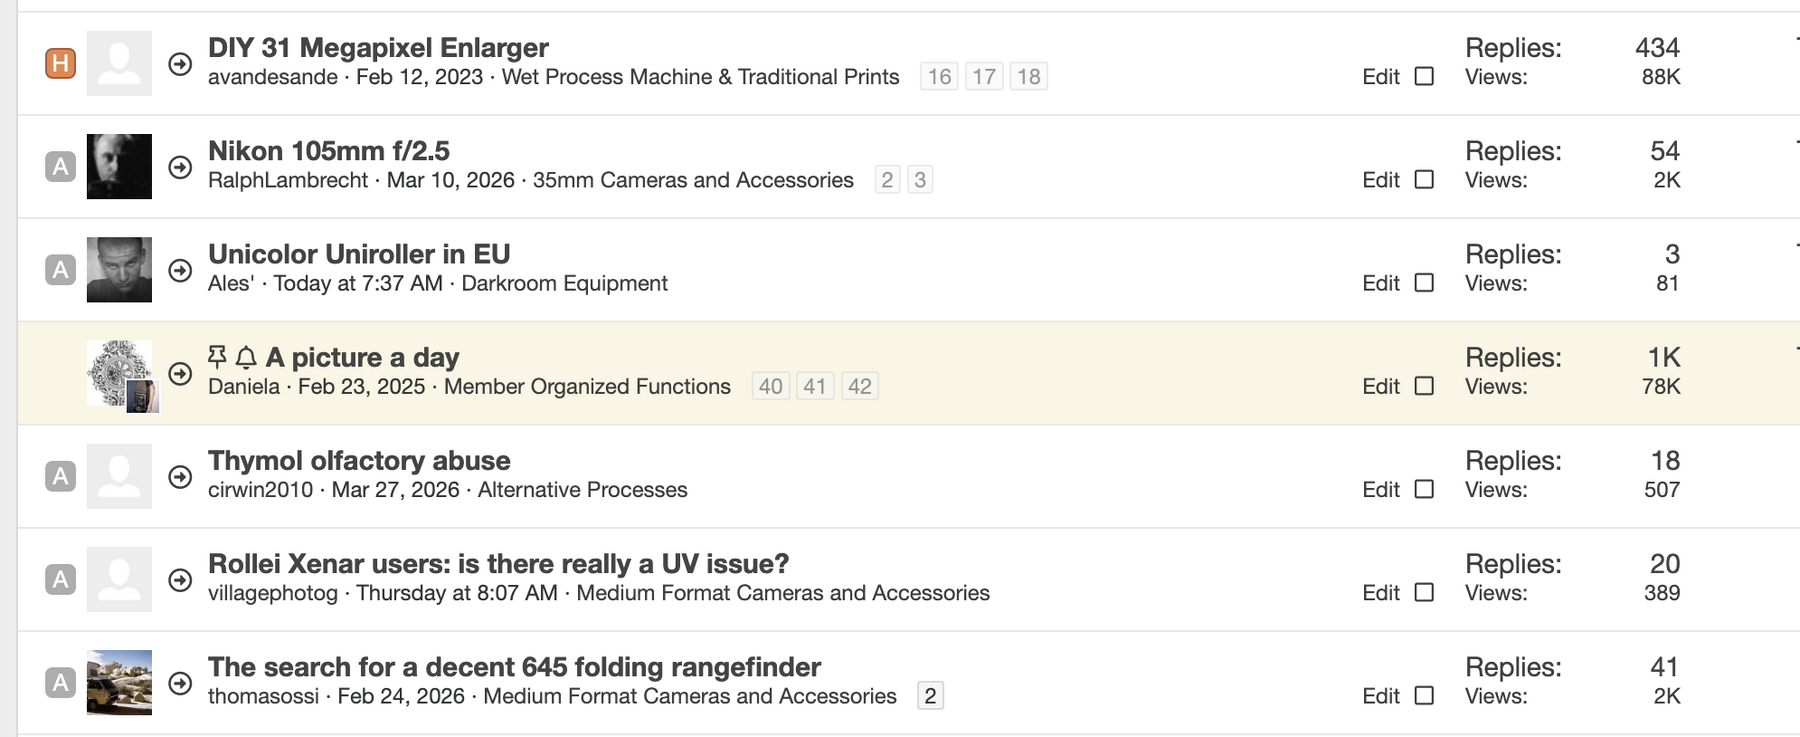Check the Edit checkbox for 'Nikon 105mm f/2.5'
The image size is (1800, 737).
click(x=1423, y=180)
